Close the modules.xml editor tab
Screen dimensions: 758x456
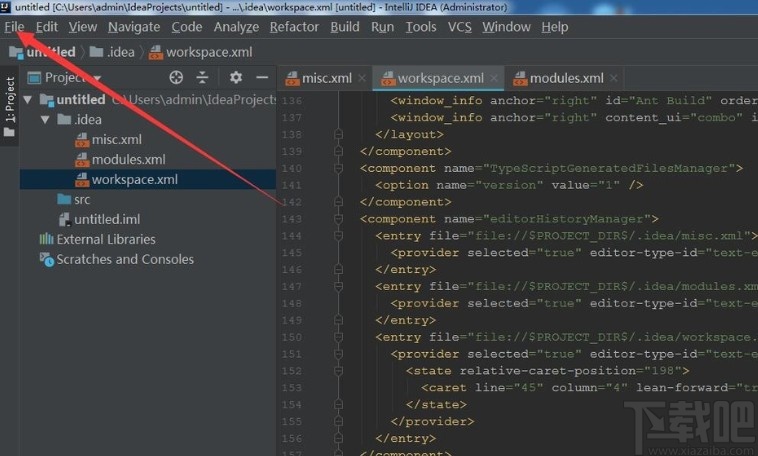[613, 78]
